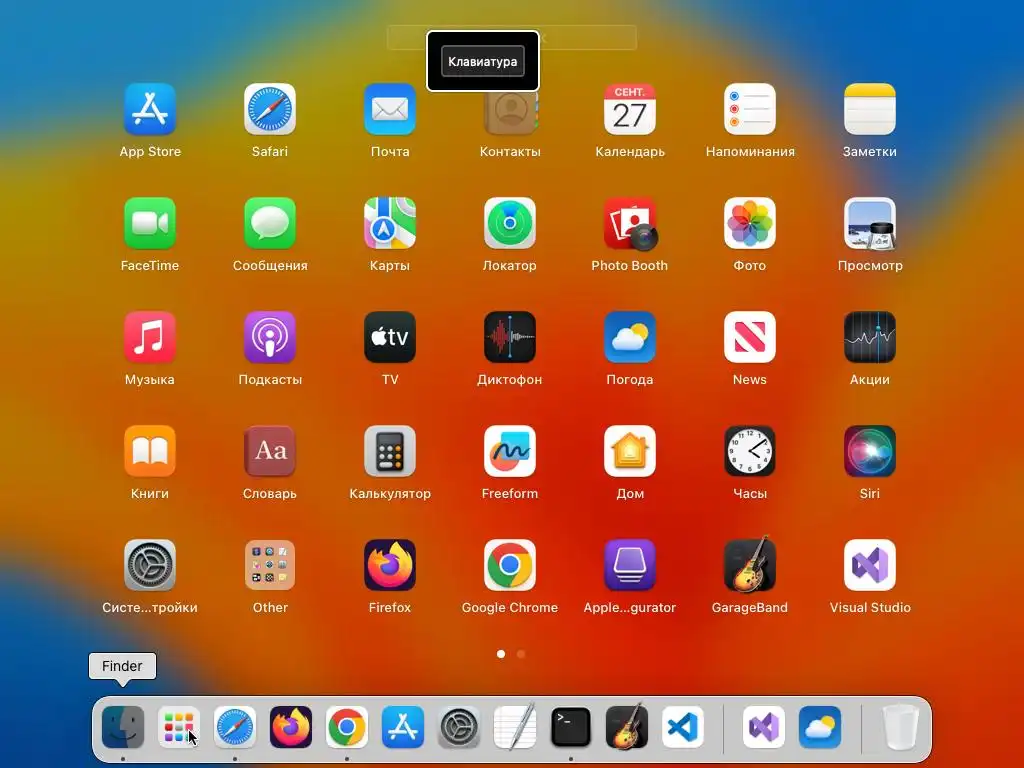
Task: Open Weather from the Dock
Action: [820, 727]
